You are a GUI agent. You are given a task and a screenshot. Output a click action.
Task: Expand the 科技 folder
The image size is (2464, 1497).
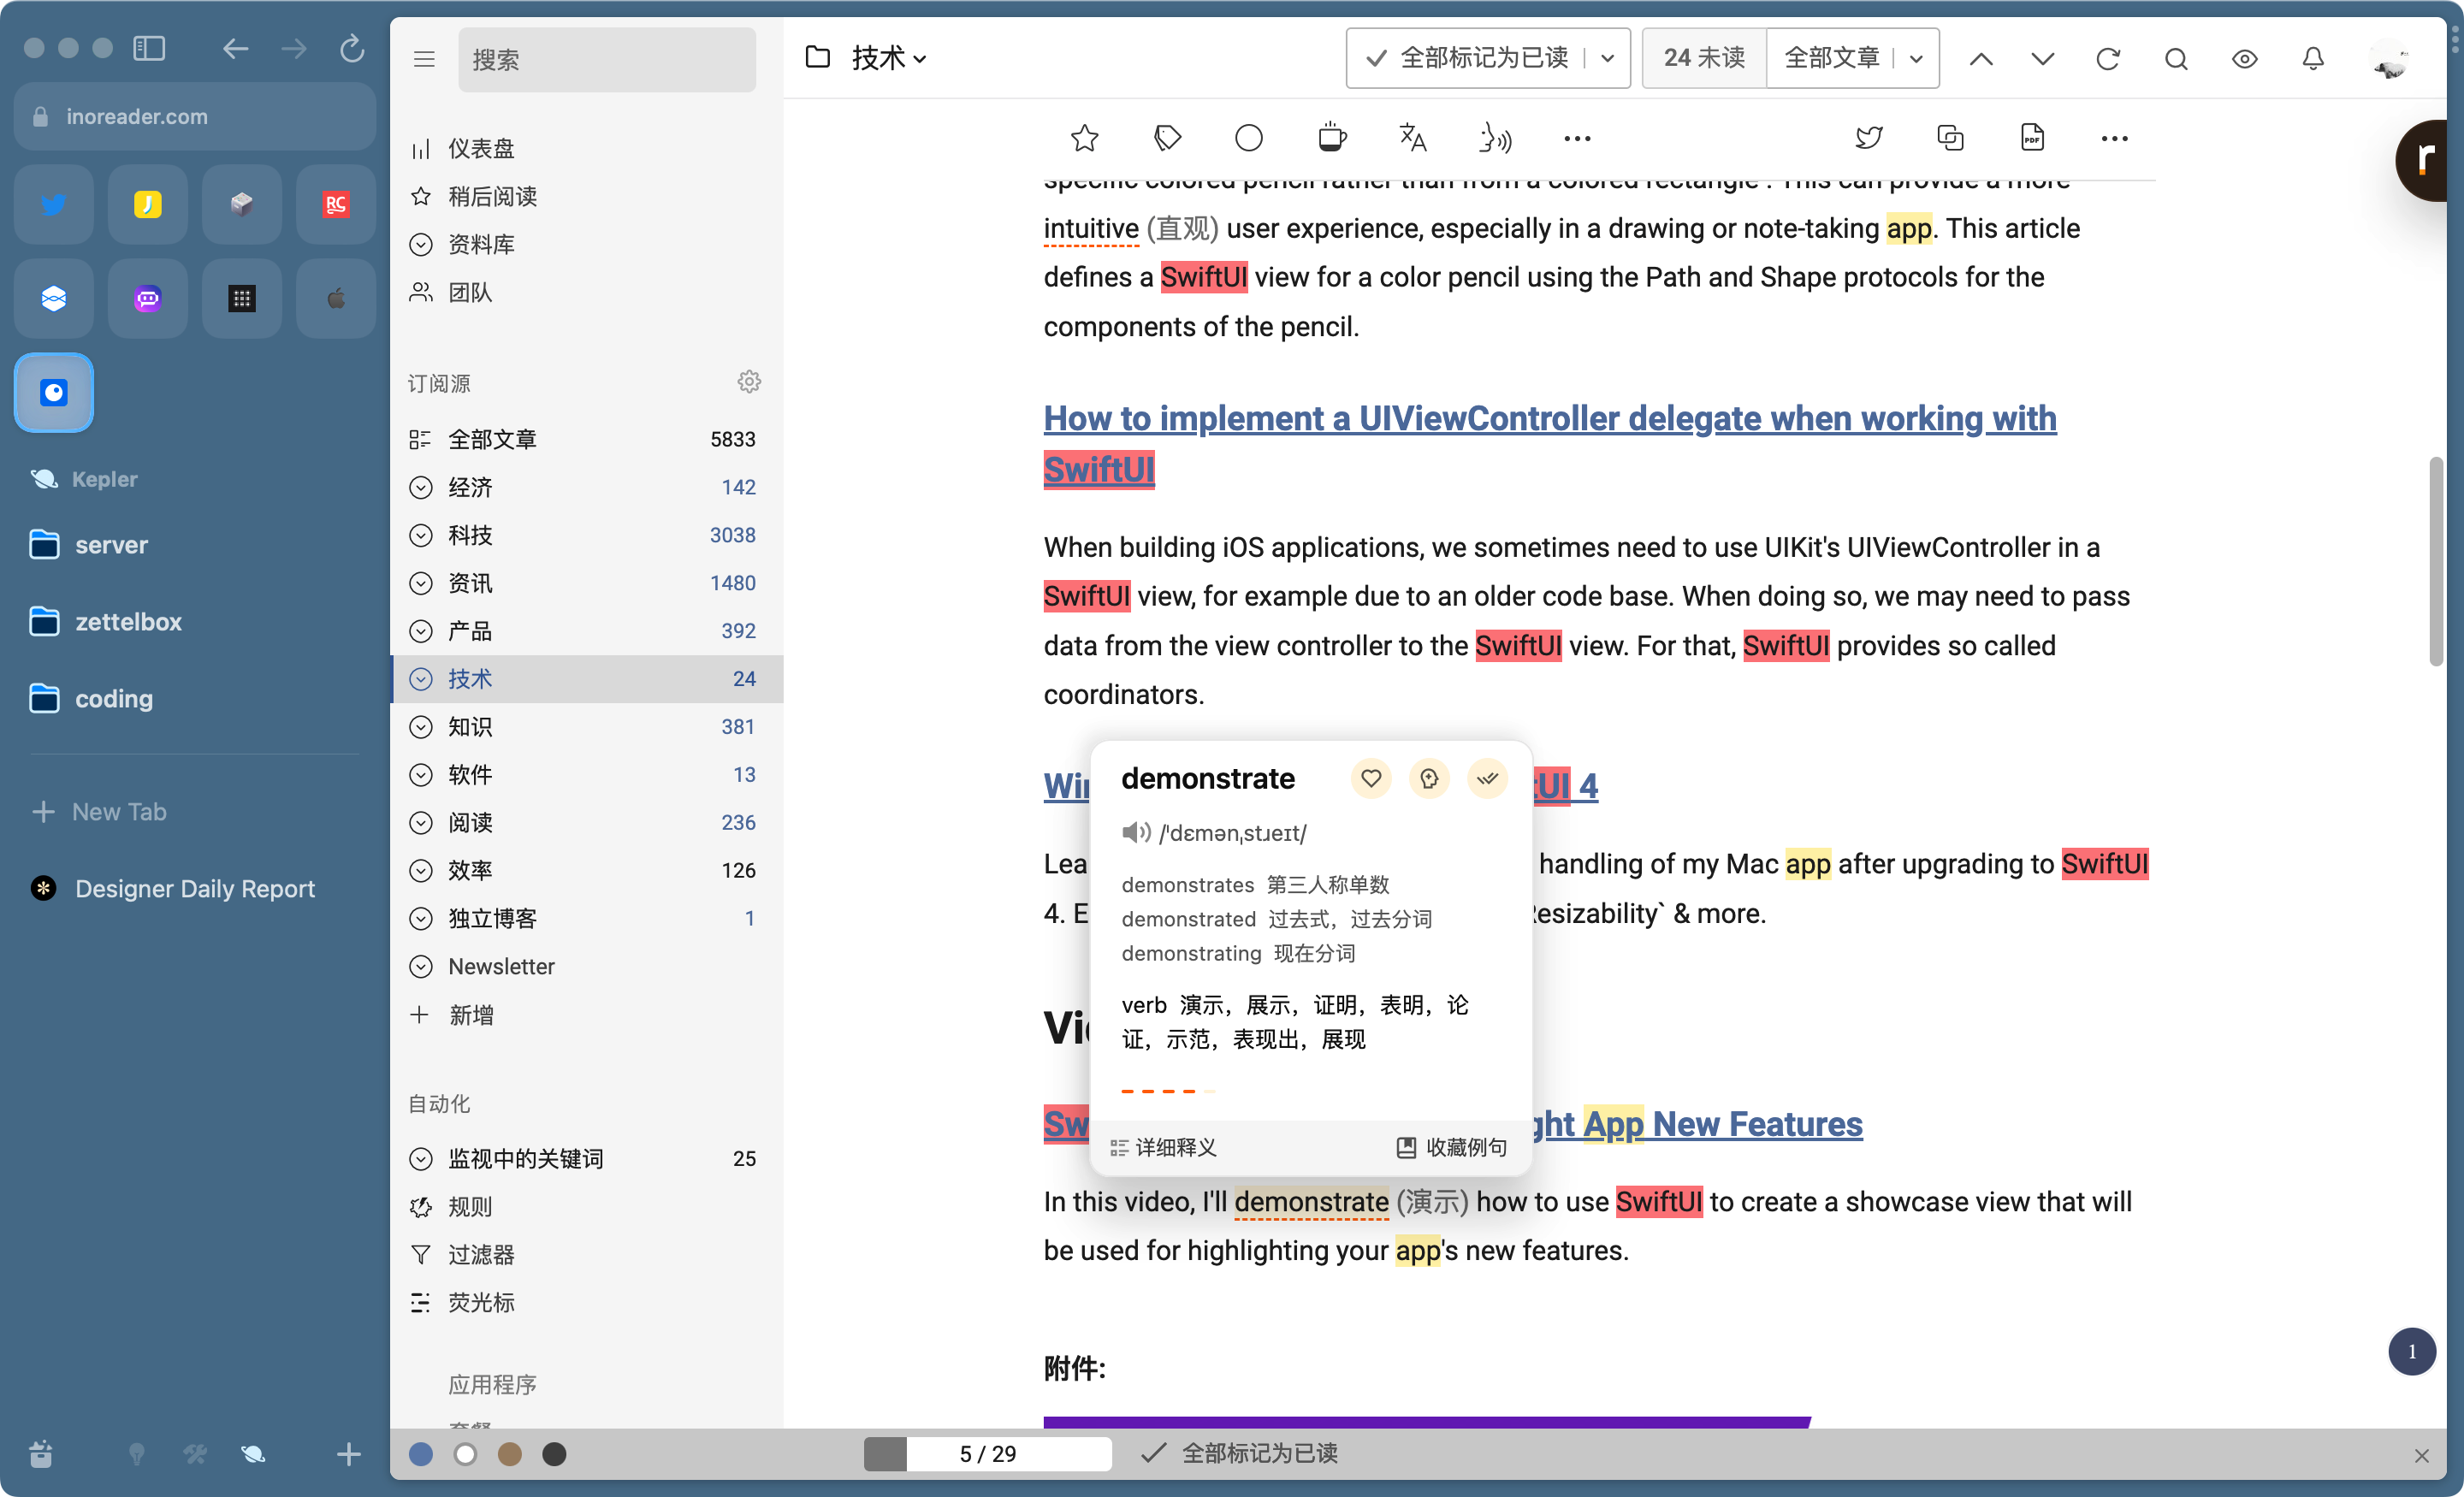coord(421,535)
